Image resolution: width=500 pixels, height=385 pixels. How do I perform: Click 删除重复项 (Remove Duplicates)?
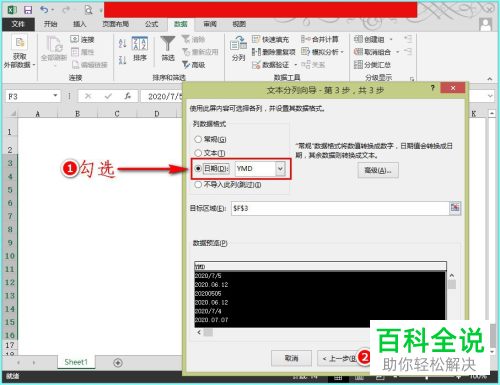tap(273, 52)
